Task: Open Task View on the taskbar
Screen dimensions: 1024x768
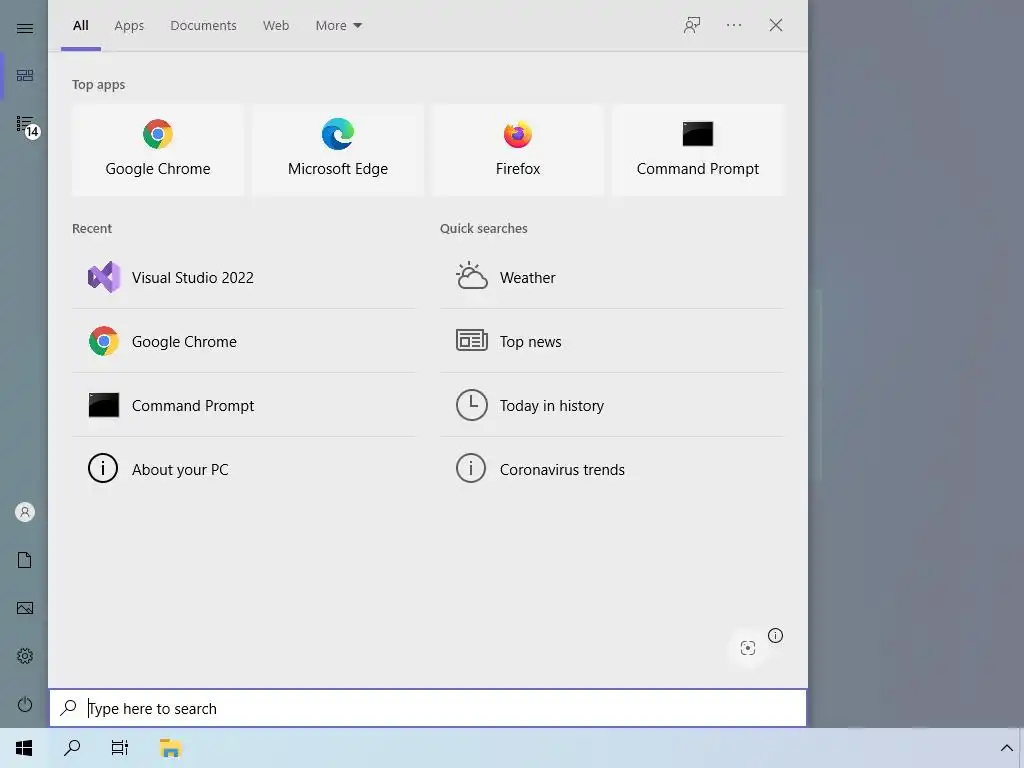Action: click(120, 748)
